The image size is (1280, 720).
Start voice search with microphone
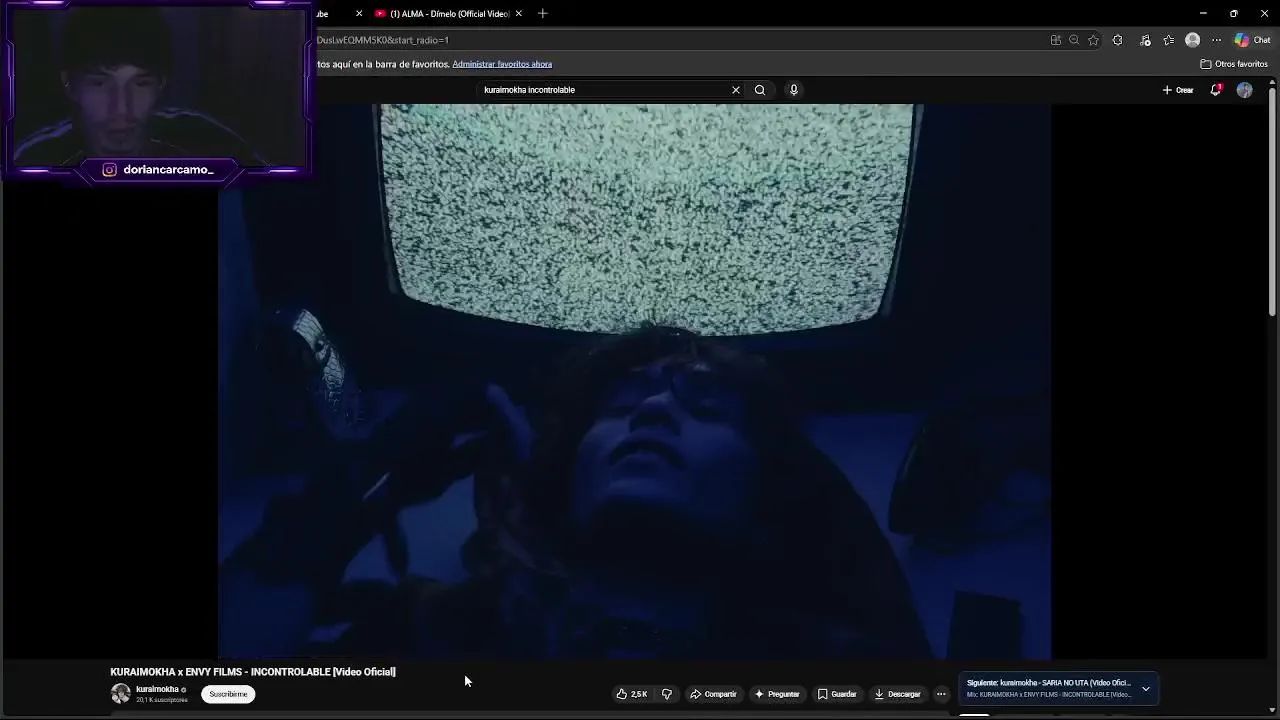tap(794, 90)
